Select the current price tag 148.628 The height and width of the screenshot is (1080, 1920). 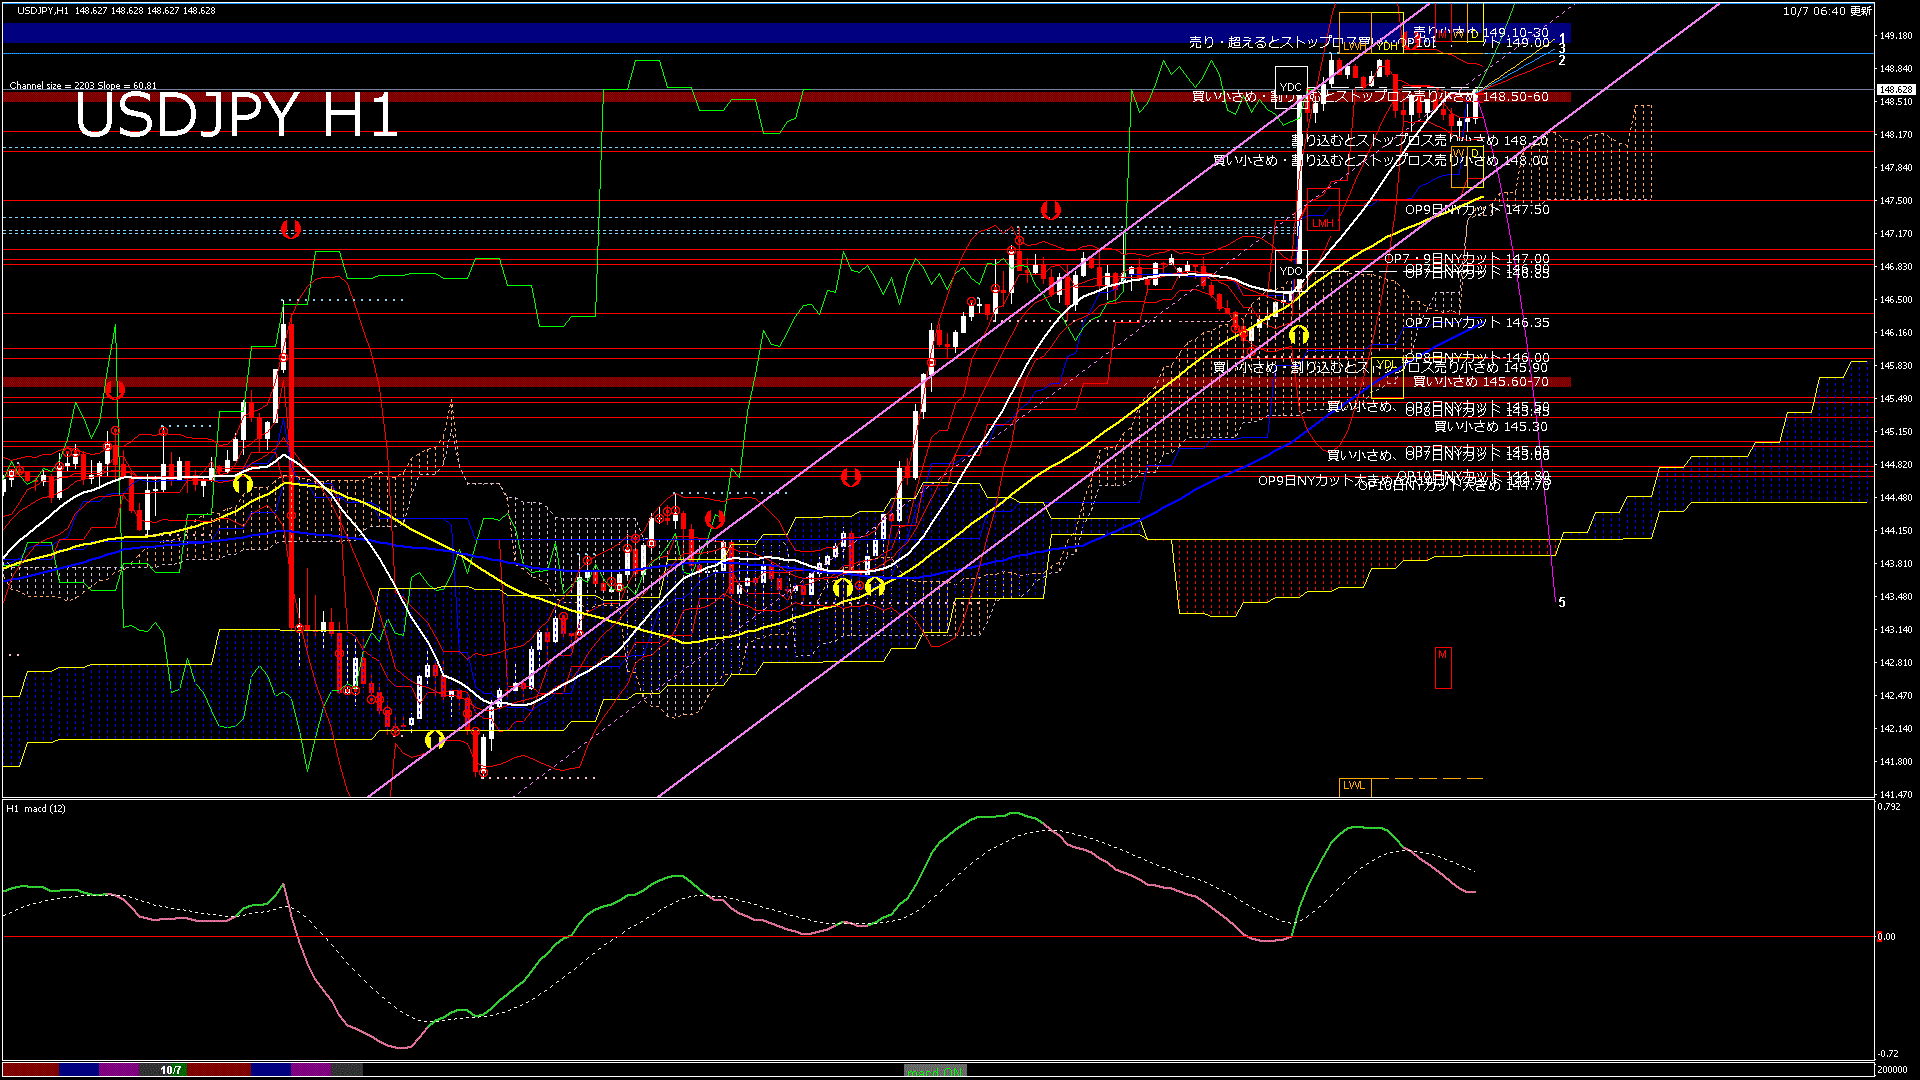coord(1896,89)
